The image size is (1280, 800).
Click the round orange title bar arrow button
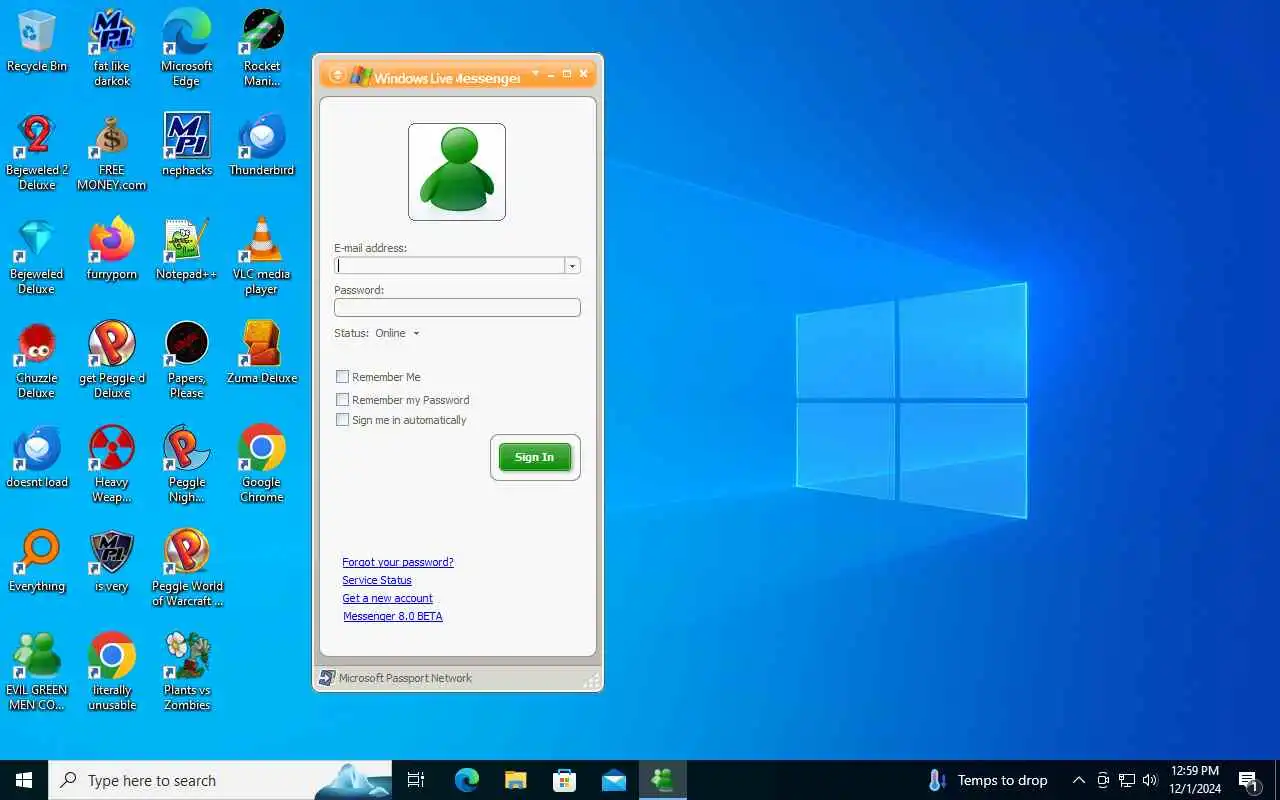(337, 75)
